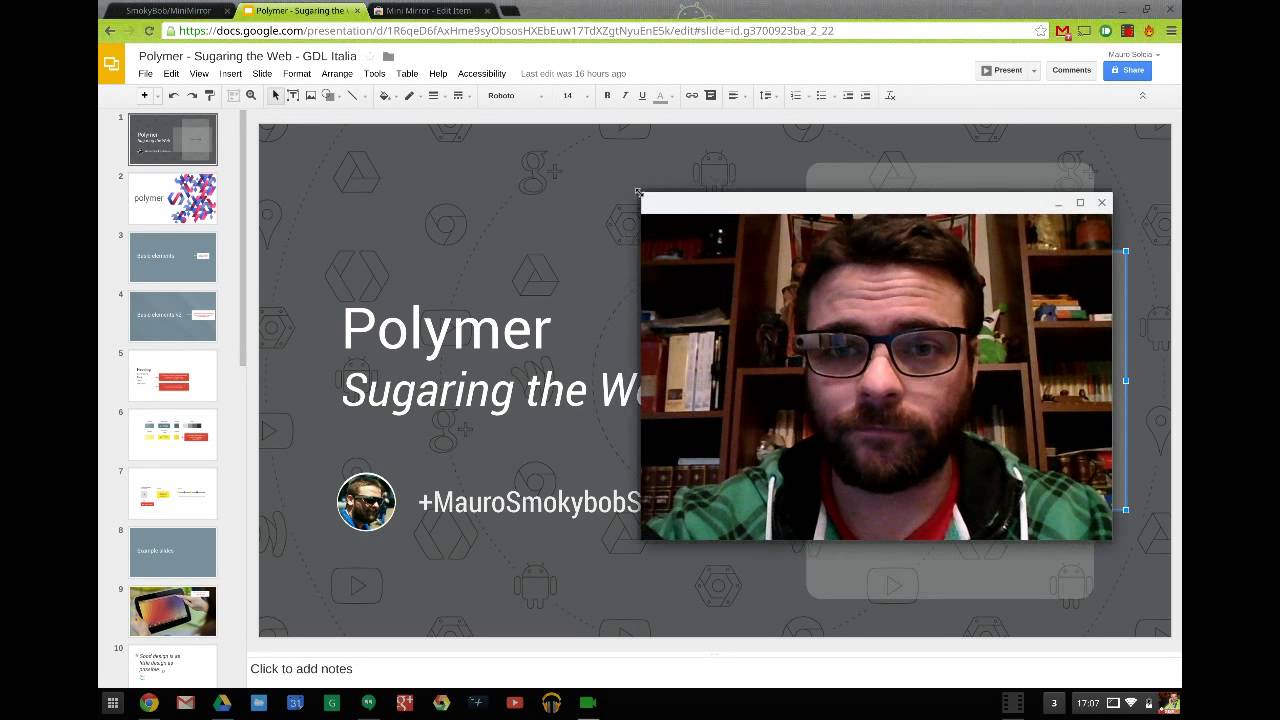The width and height of the screenshot is (1280, 720).
Task: Open the Accessibility menu
Action: click(482, 74)
